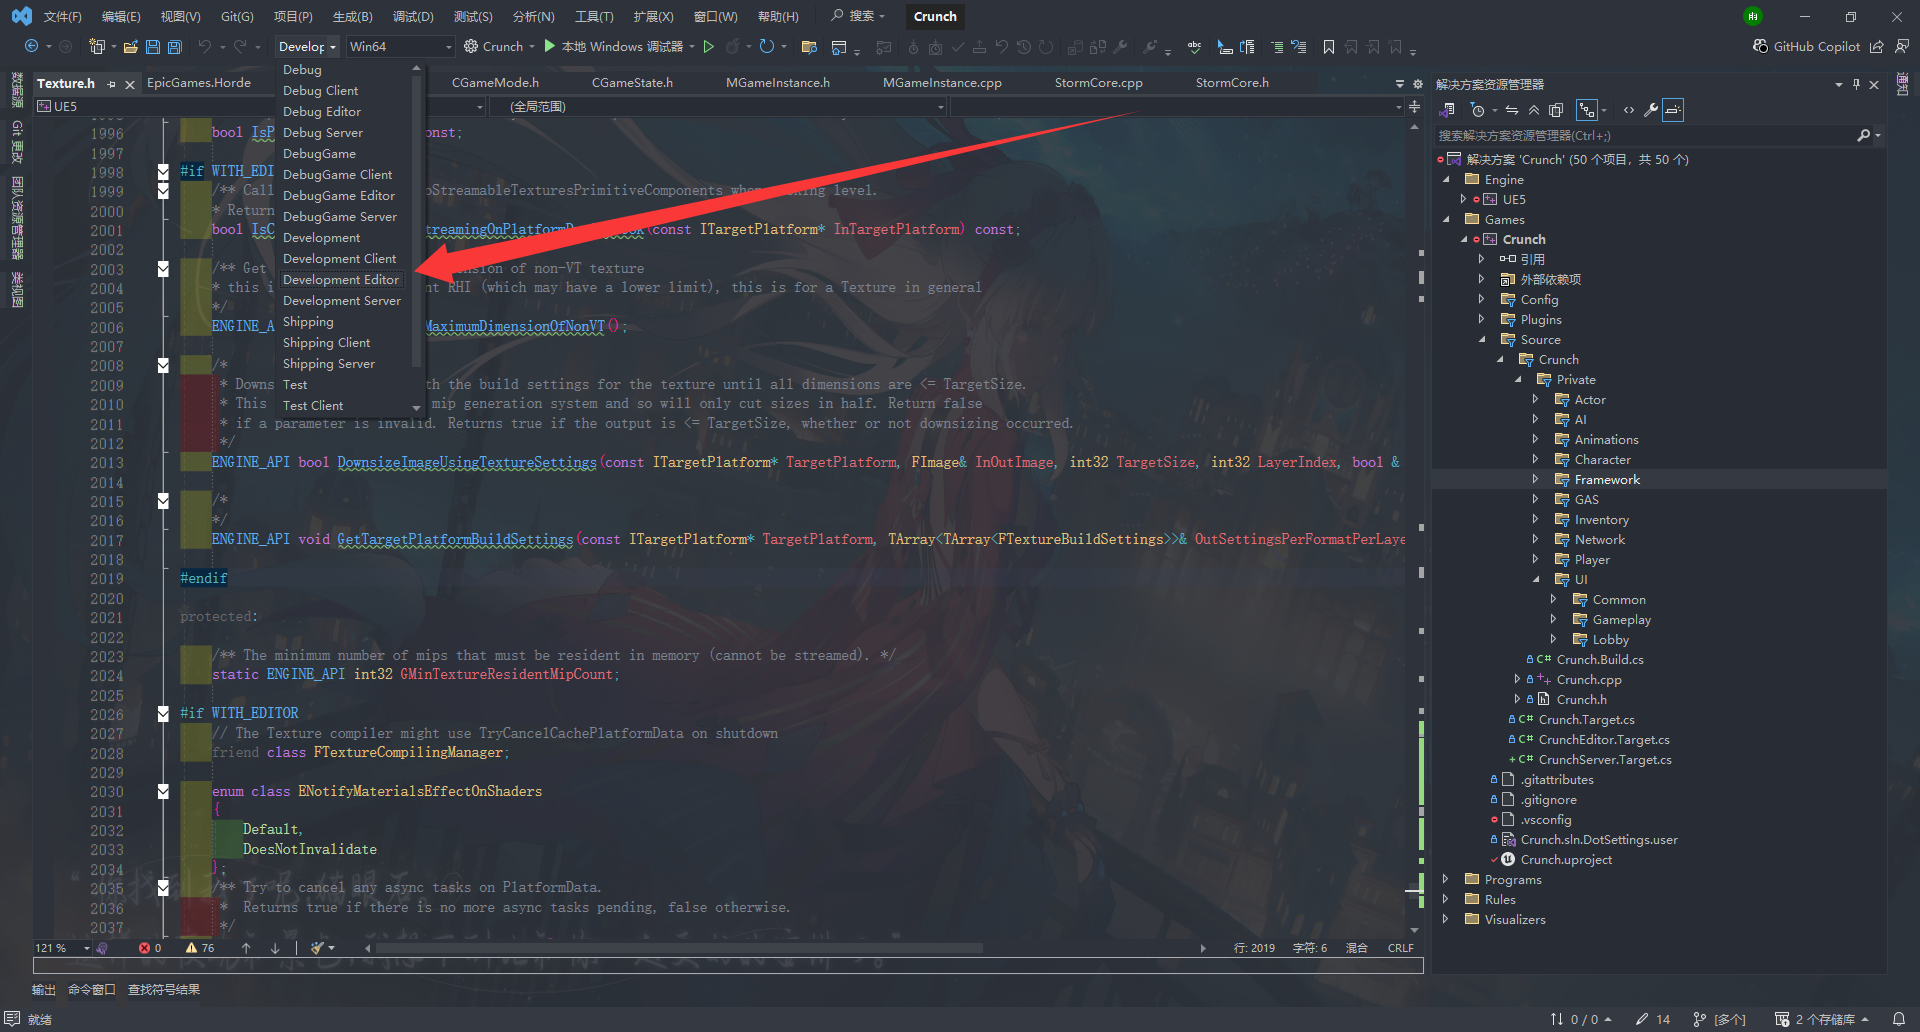Click the GitHub Copilot icon
Screen dimensions: 1920x1032
coord(1760,46)
